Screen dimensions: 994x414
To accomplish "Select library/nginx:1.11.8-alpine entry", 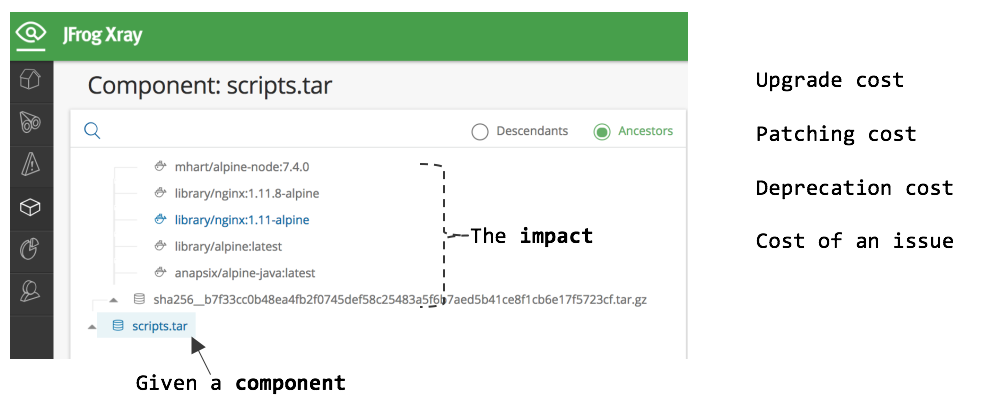I will (x=247, y=193).
